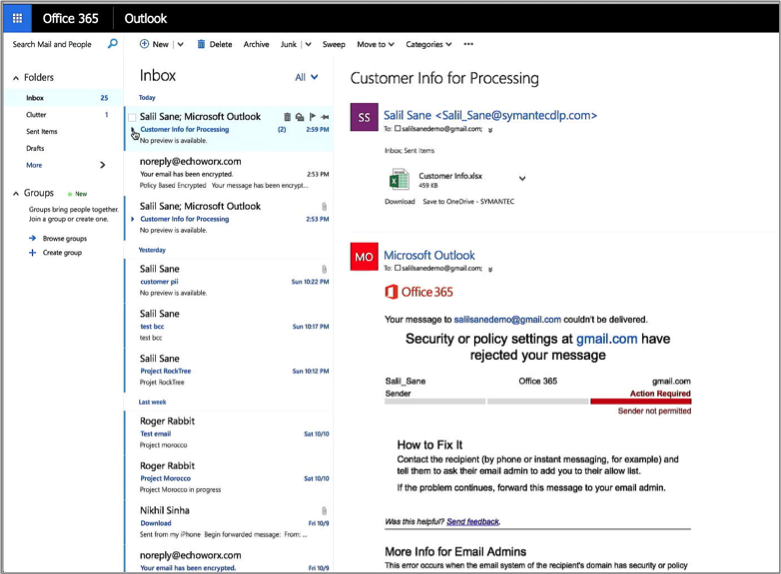Image resolution: width=781 pixels, height=574 pixels.
Task: Open Roger Rabbit's Project Morocco message
Action: (x=229, y=477)
